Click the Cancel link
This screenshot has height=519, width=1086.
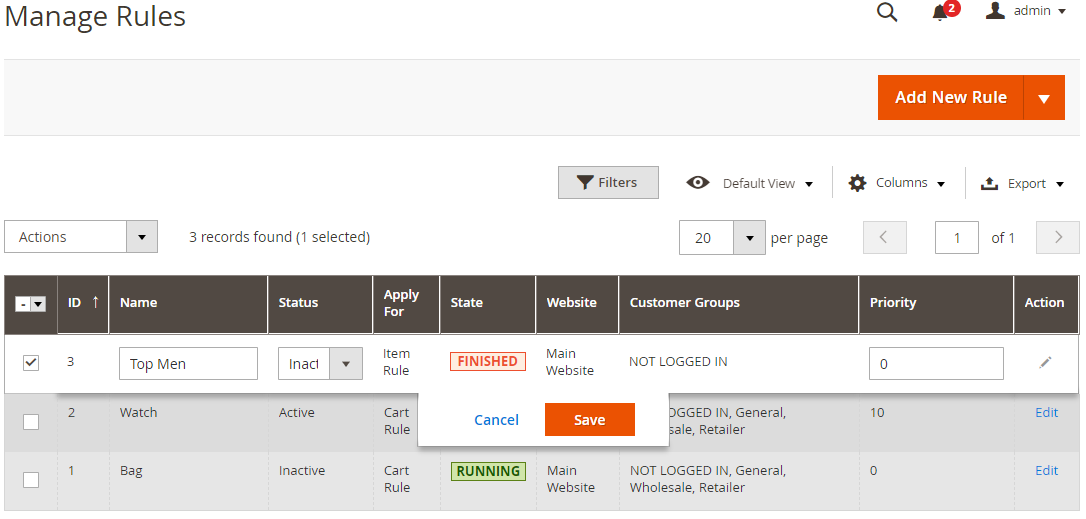[x=496, y=420]
